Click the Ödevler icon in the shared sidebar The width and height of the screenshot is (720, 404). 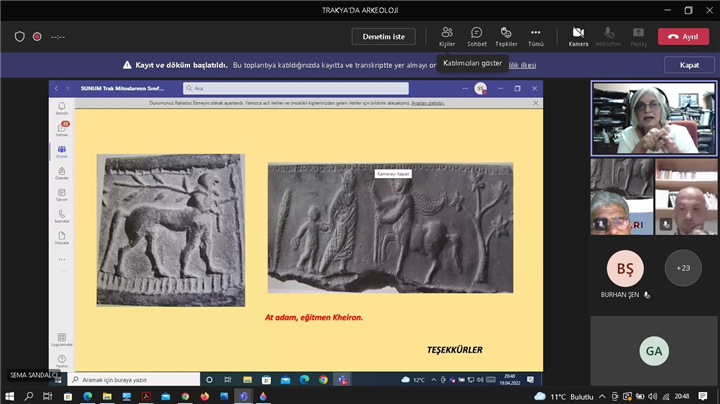click(62, 173)
